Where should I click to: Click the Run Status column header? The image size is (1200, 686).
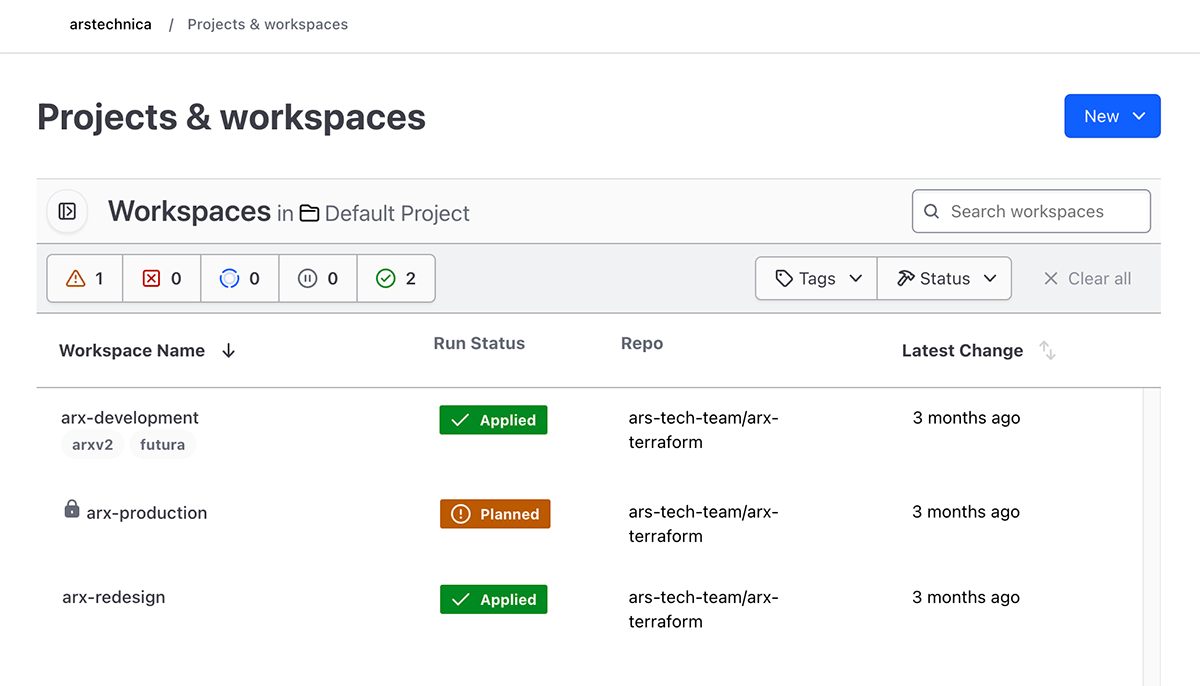tap(479, 343)
